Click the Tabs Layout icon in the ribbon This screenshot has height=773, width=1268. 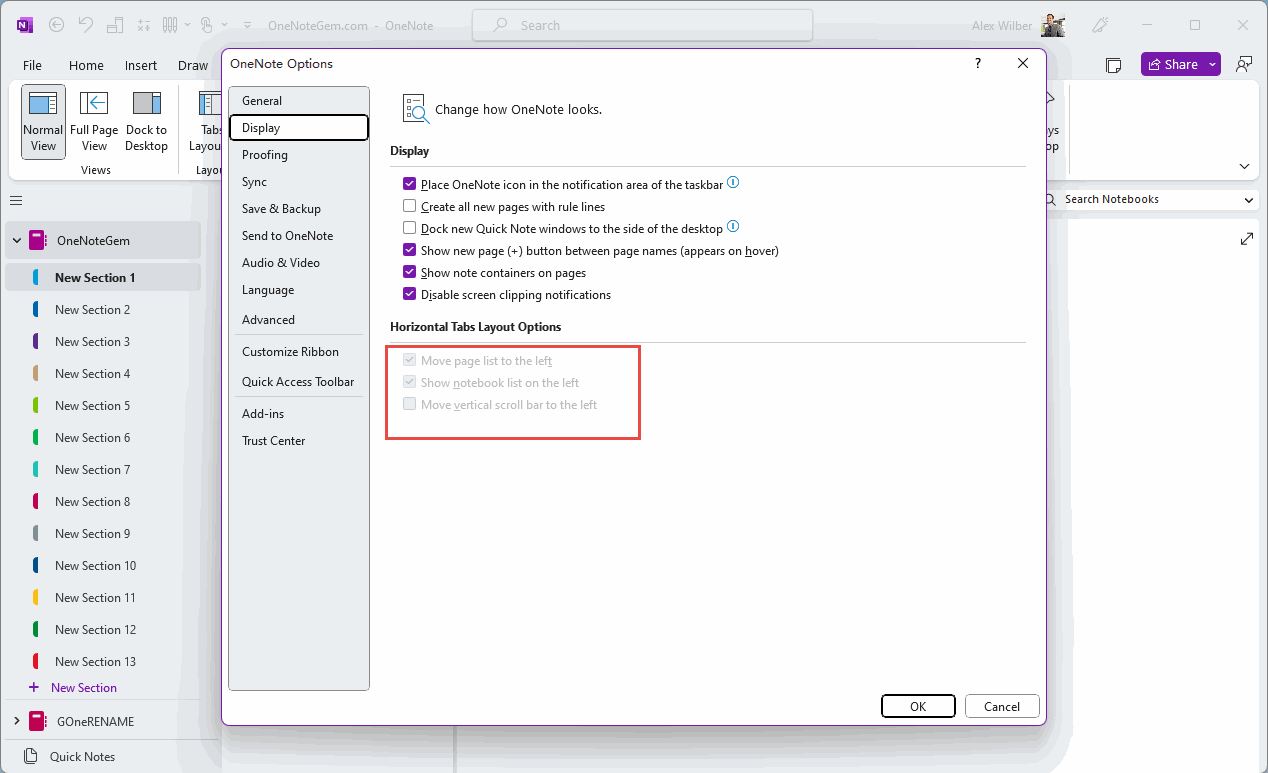pos(210,103)
